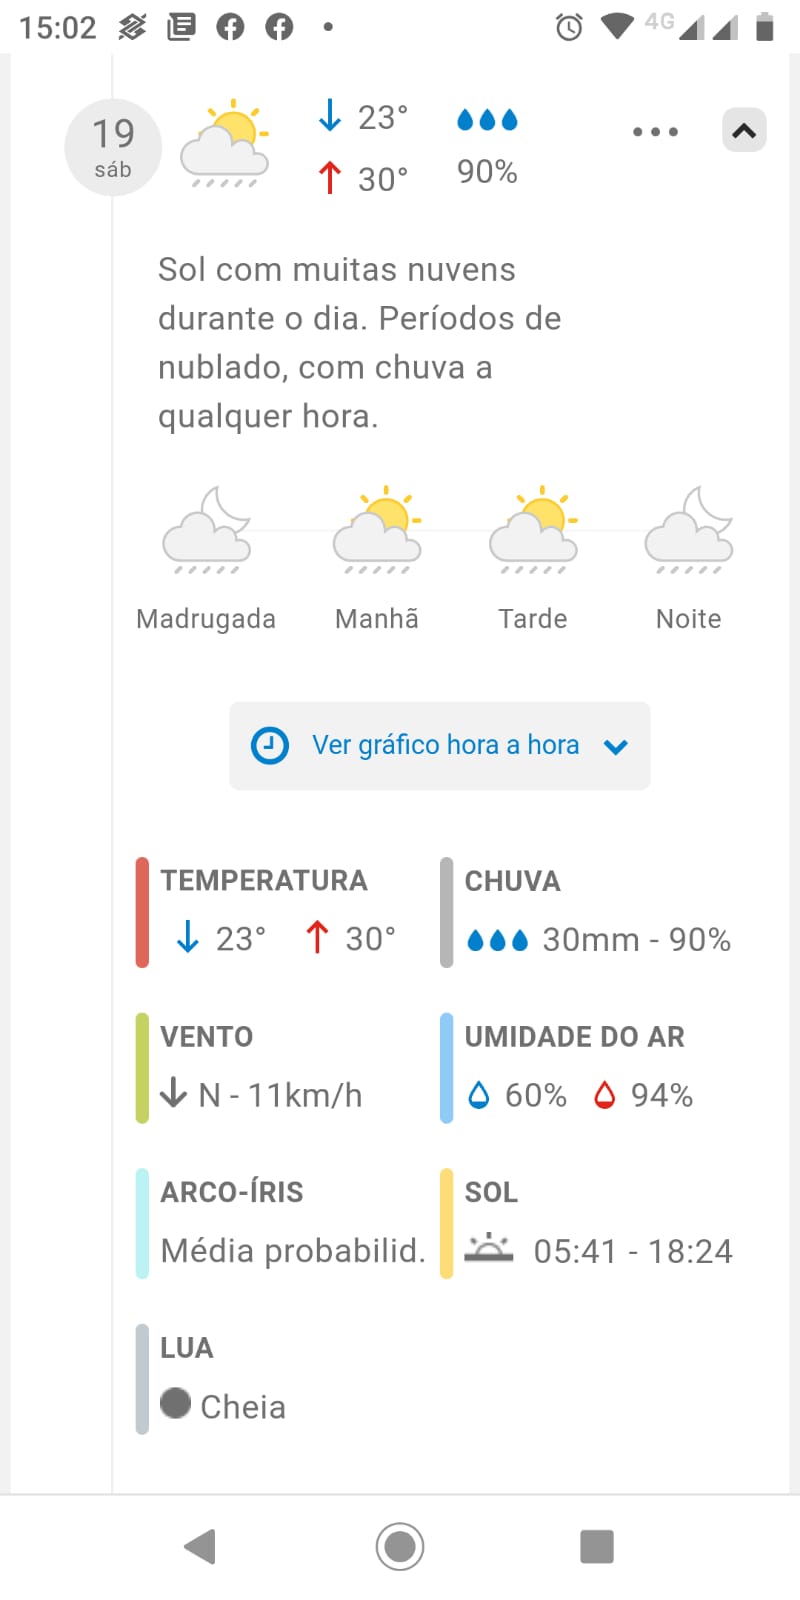
Task: Tap the Madrugada weather icon
Action: tap(206, 530)
